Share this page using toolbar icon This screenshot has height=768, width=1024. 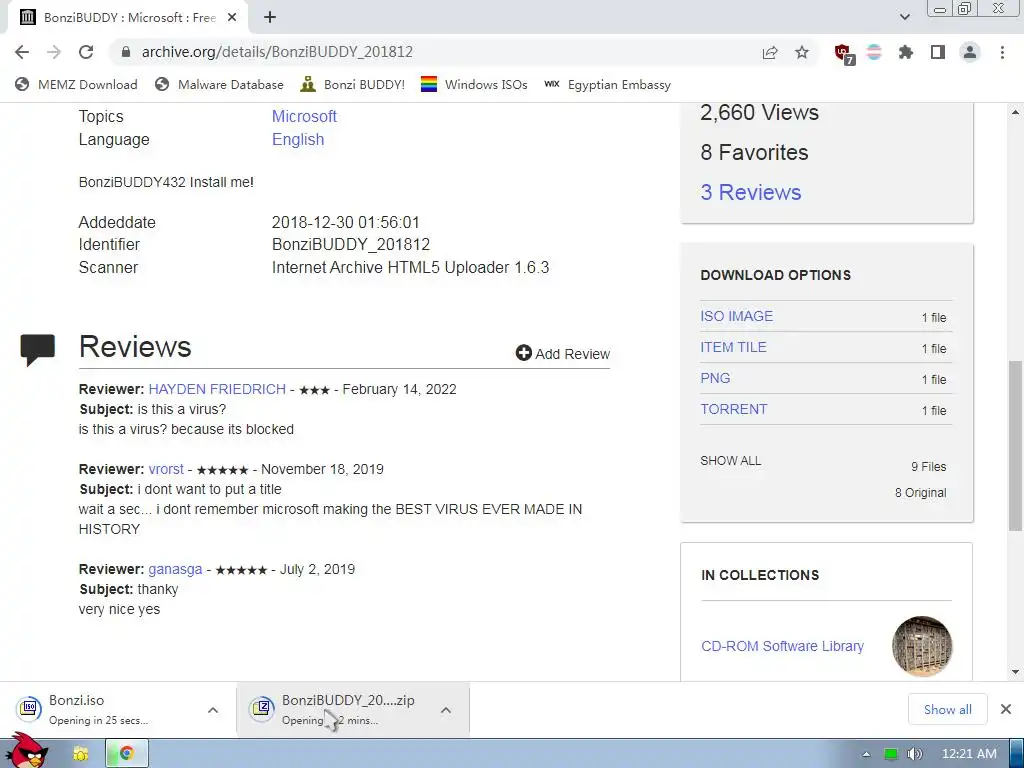[x=770, y=52]
